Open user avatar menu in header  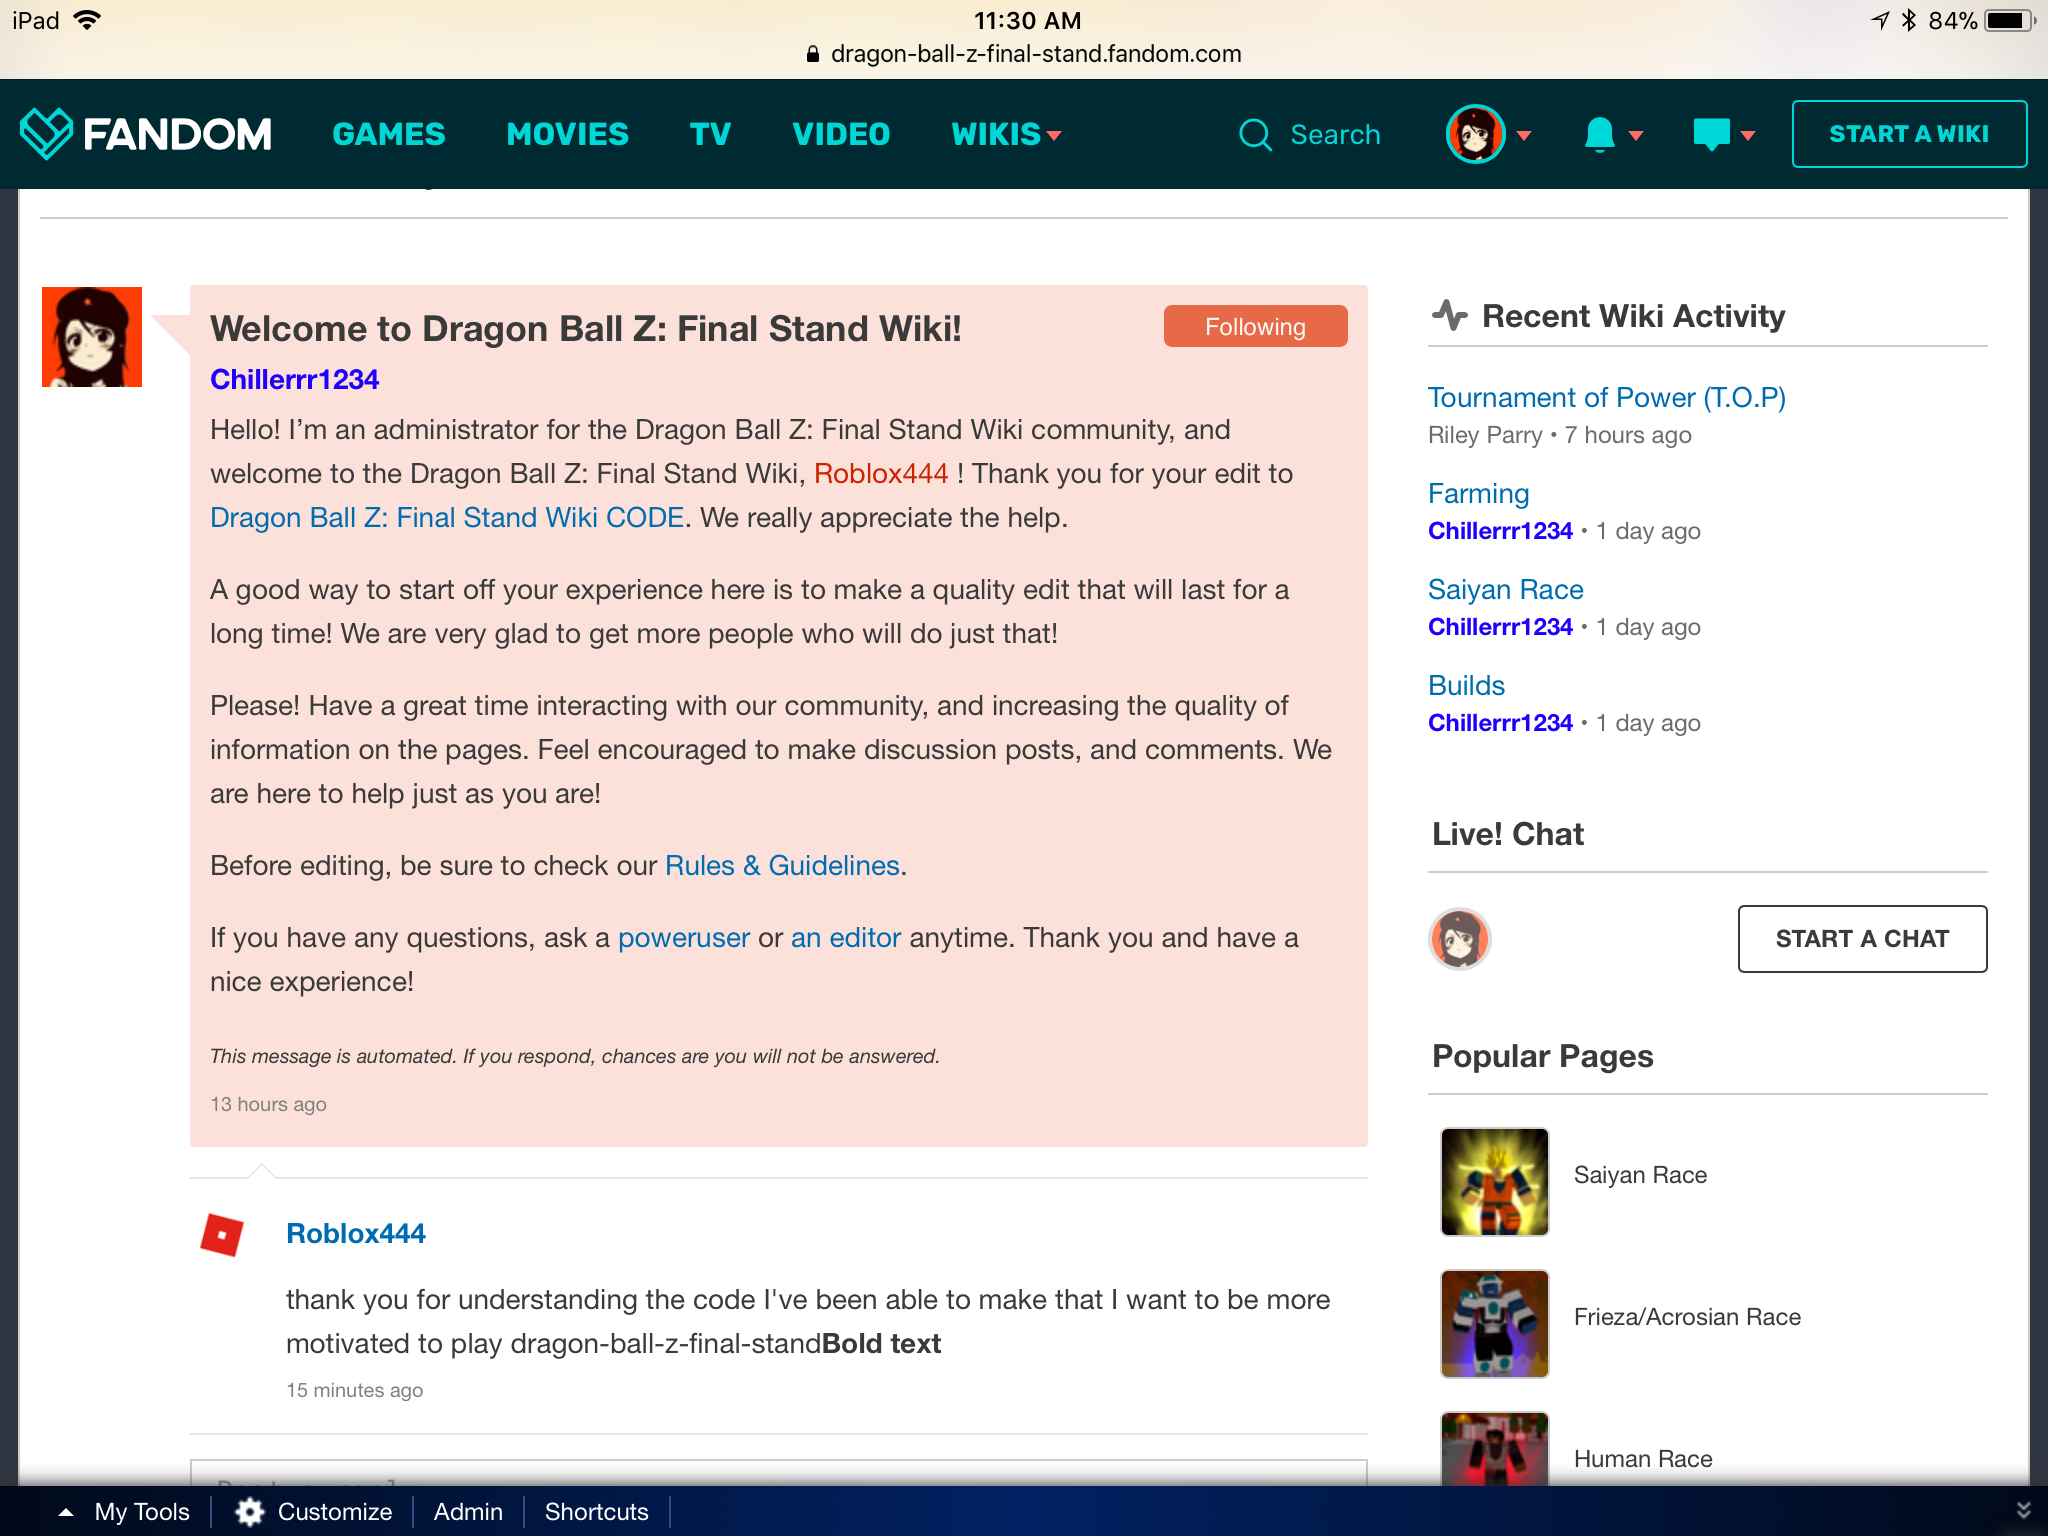pyautogui.click(x=1475, y=134)
